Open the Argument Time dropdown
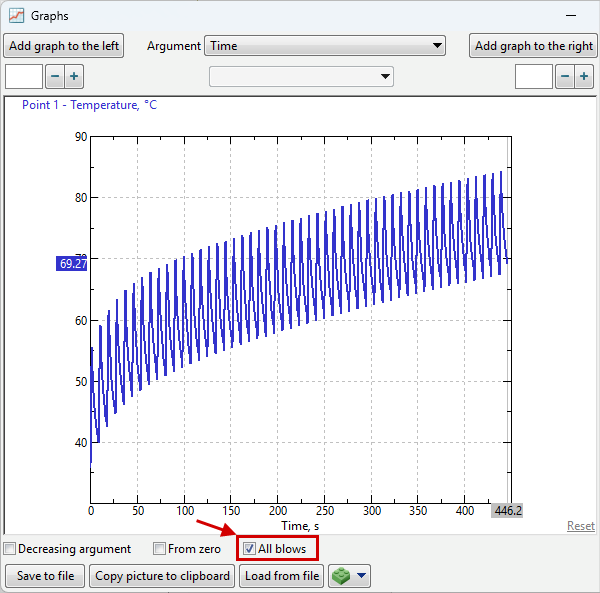 325,46
